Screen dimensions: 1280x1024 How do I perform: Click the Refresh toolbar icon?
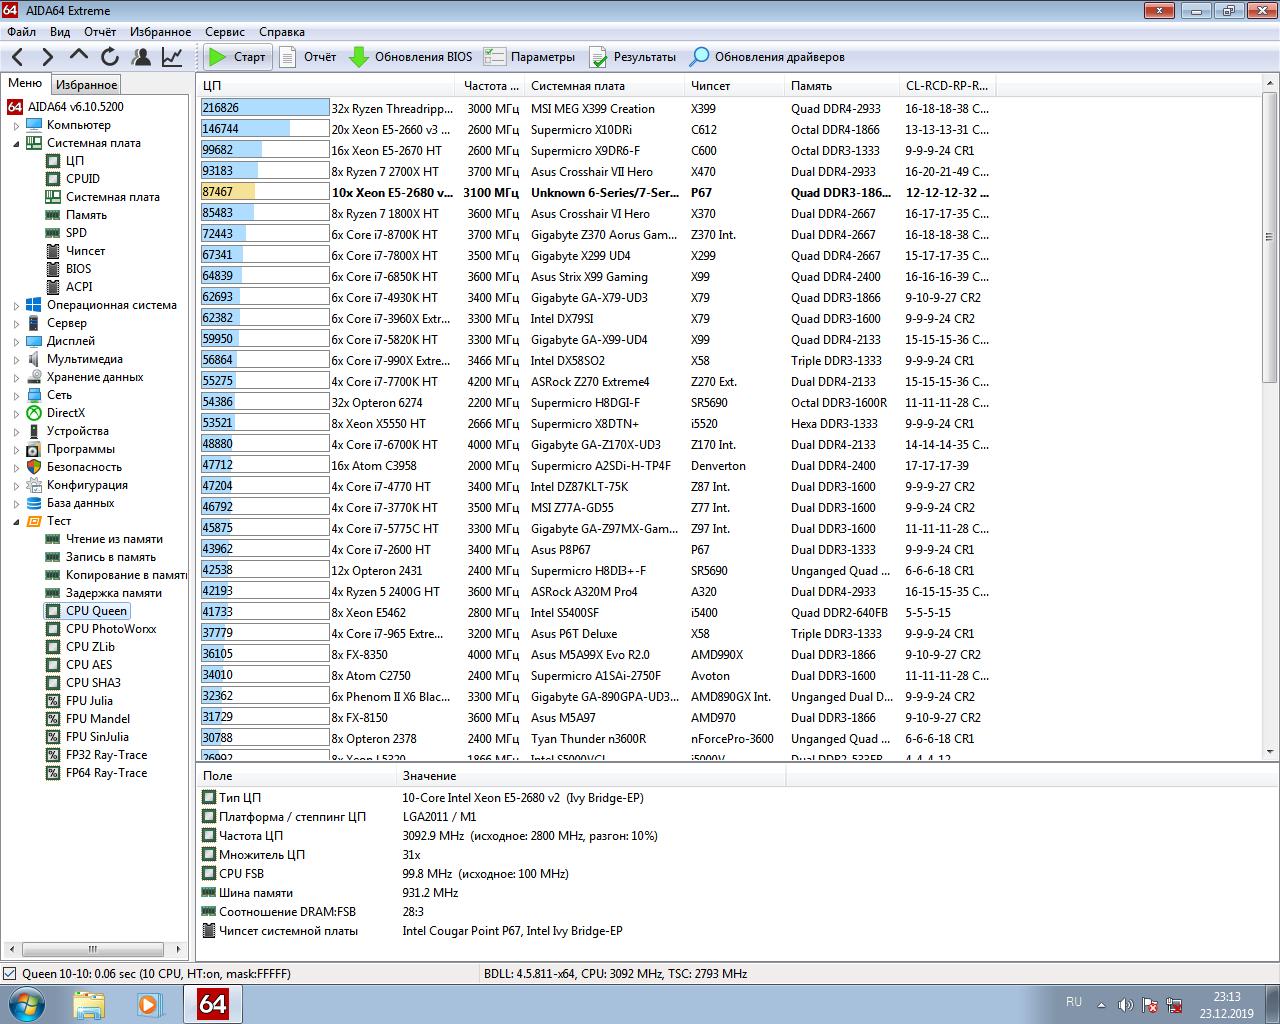(110, 57)
